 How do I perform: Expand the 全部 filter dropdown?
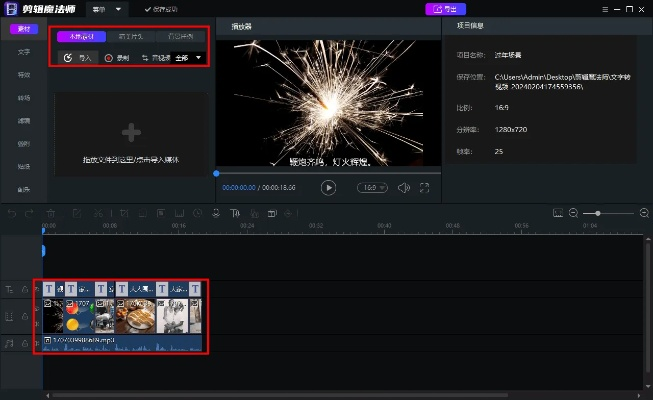(188, 58)
